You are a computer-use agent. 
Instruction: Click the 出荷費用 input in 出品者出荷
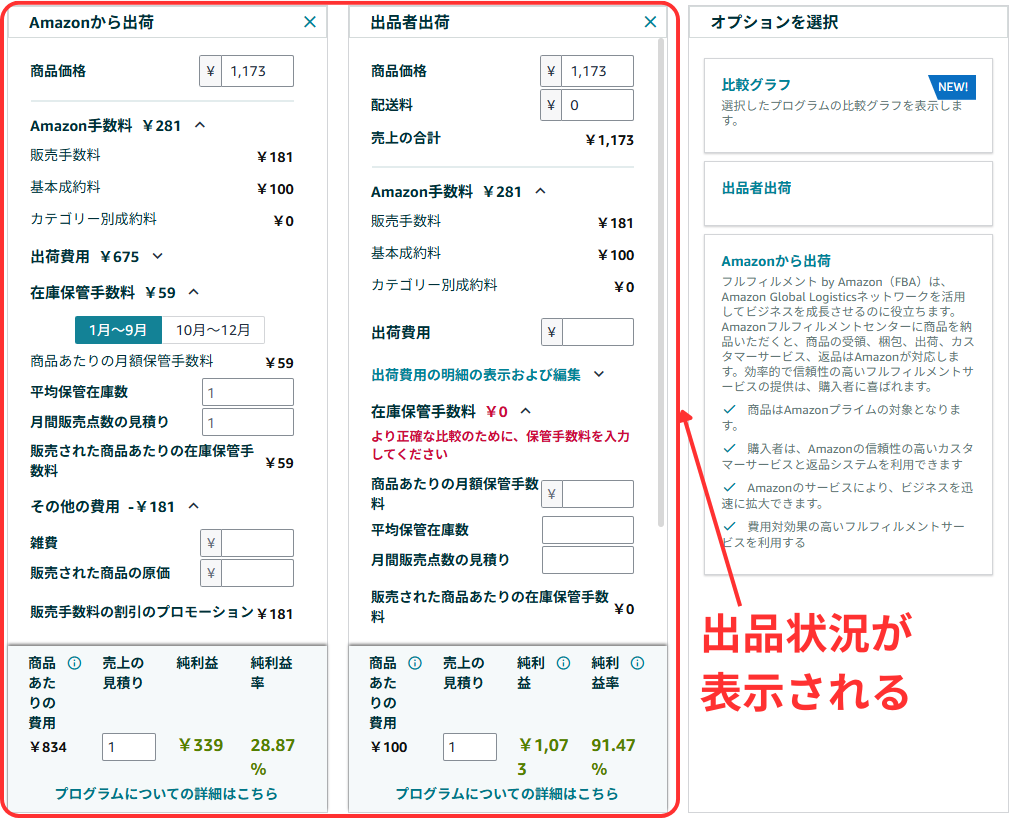(x=597, y=332)
